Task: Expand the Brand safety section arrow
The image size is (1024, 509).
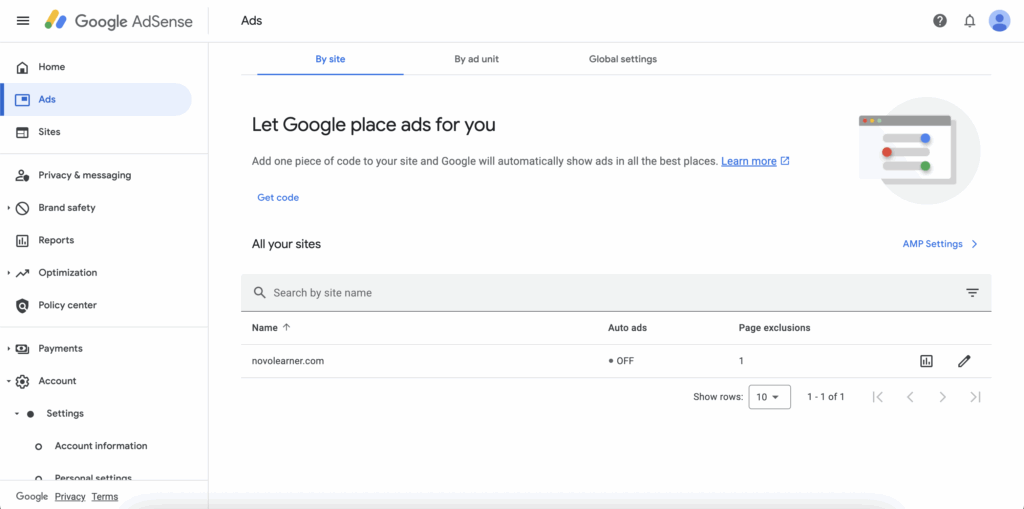Action: pyautogui.click(x=8, y=208)
